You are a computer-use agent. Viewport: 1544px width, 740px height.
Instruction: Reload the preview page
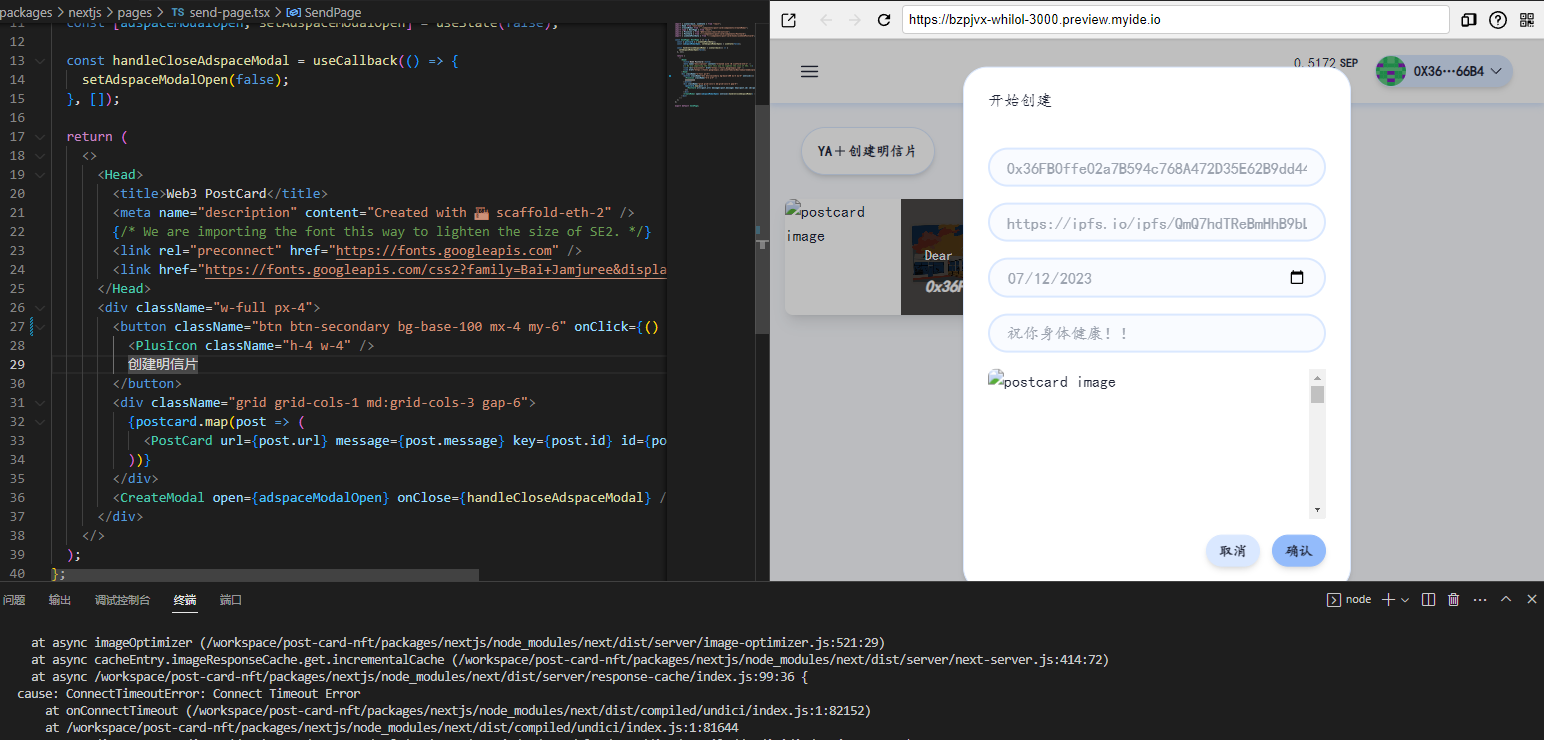pyautogui.click(x=884, y=20)
